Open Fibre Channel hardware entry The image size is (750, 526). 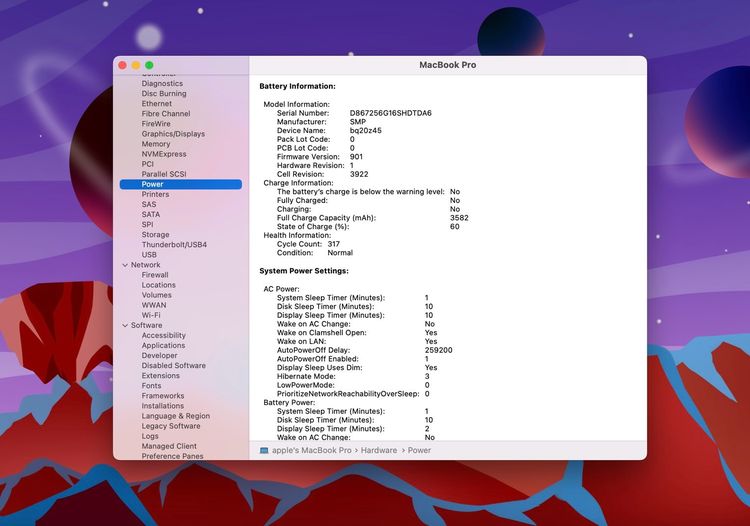tap(166, 113)
